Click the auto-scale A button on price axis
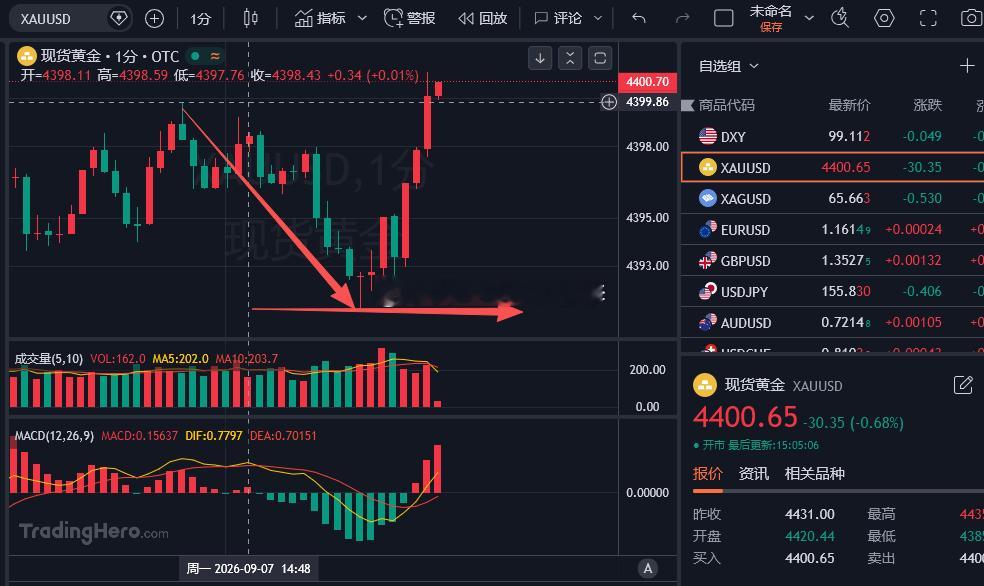 [648, 568]
